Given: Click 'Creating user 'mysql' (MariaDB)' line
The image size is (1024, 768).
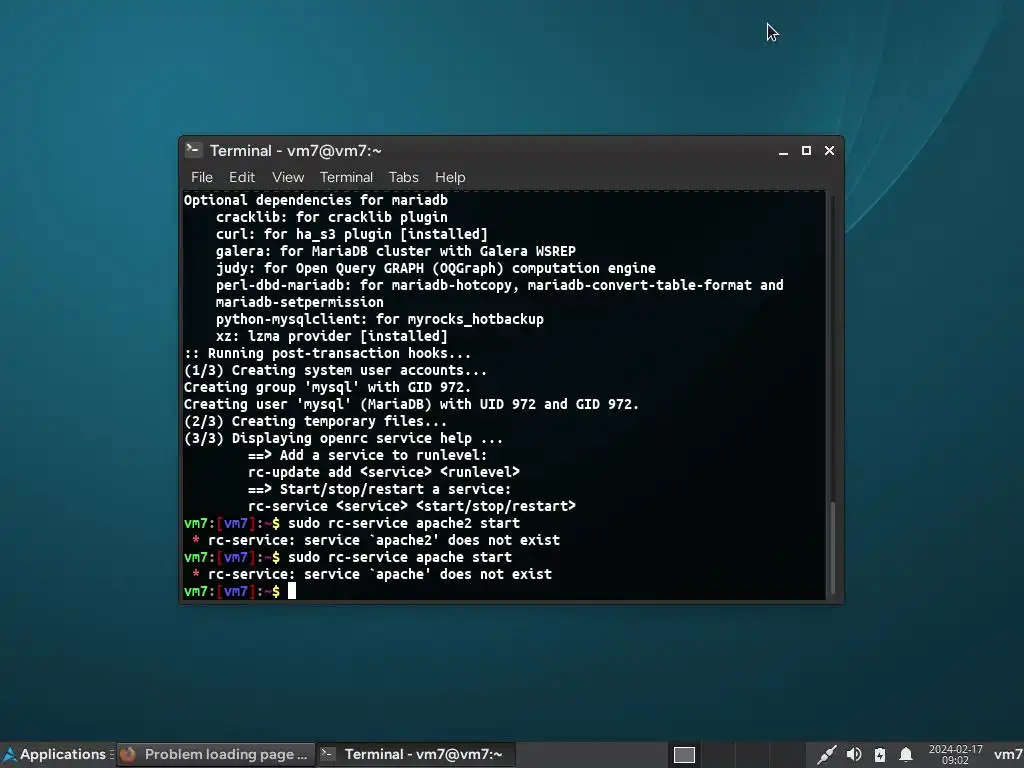Looking at the screenshot, I should pyautogui.click(x=411, y=404).
